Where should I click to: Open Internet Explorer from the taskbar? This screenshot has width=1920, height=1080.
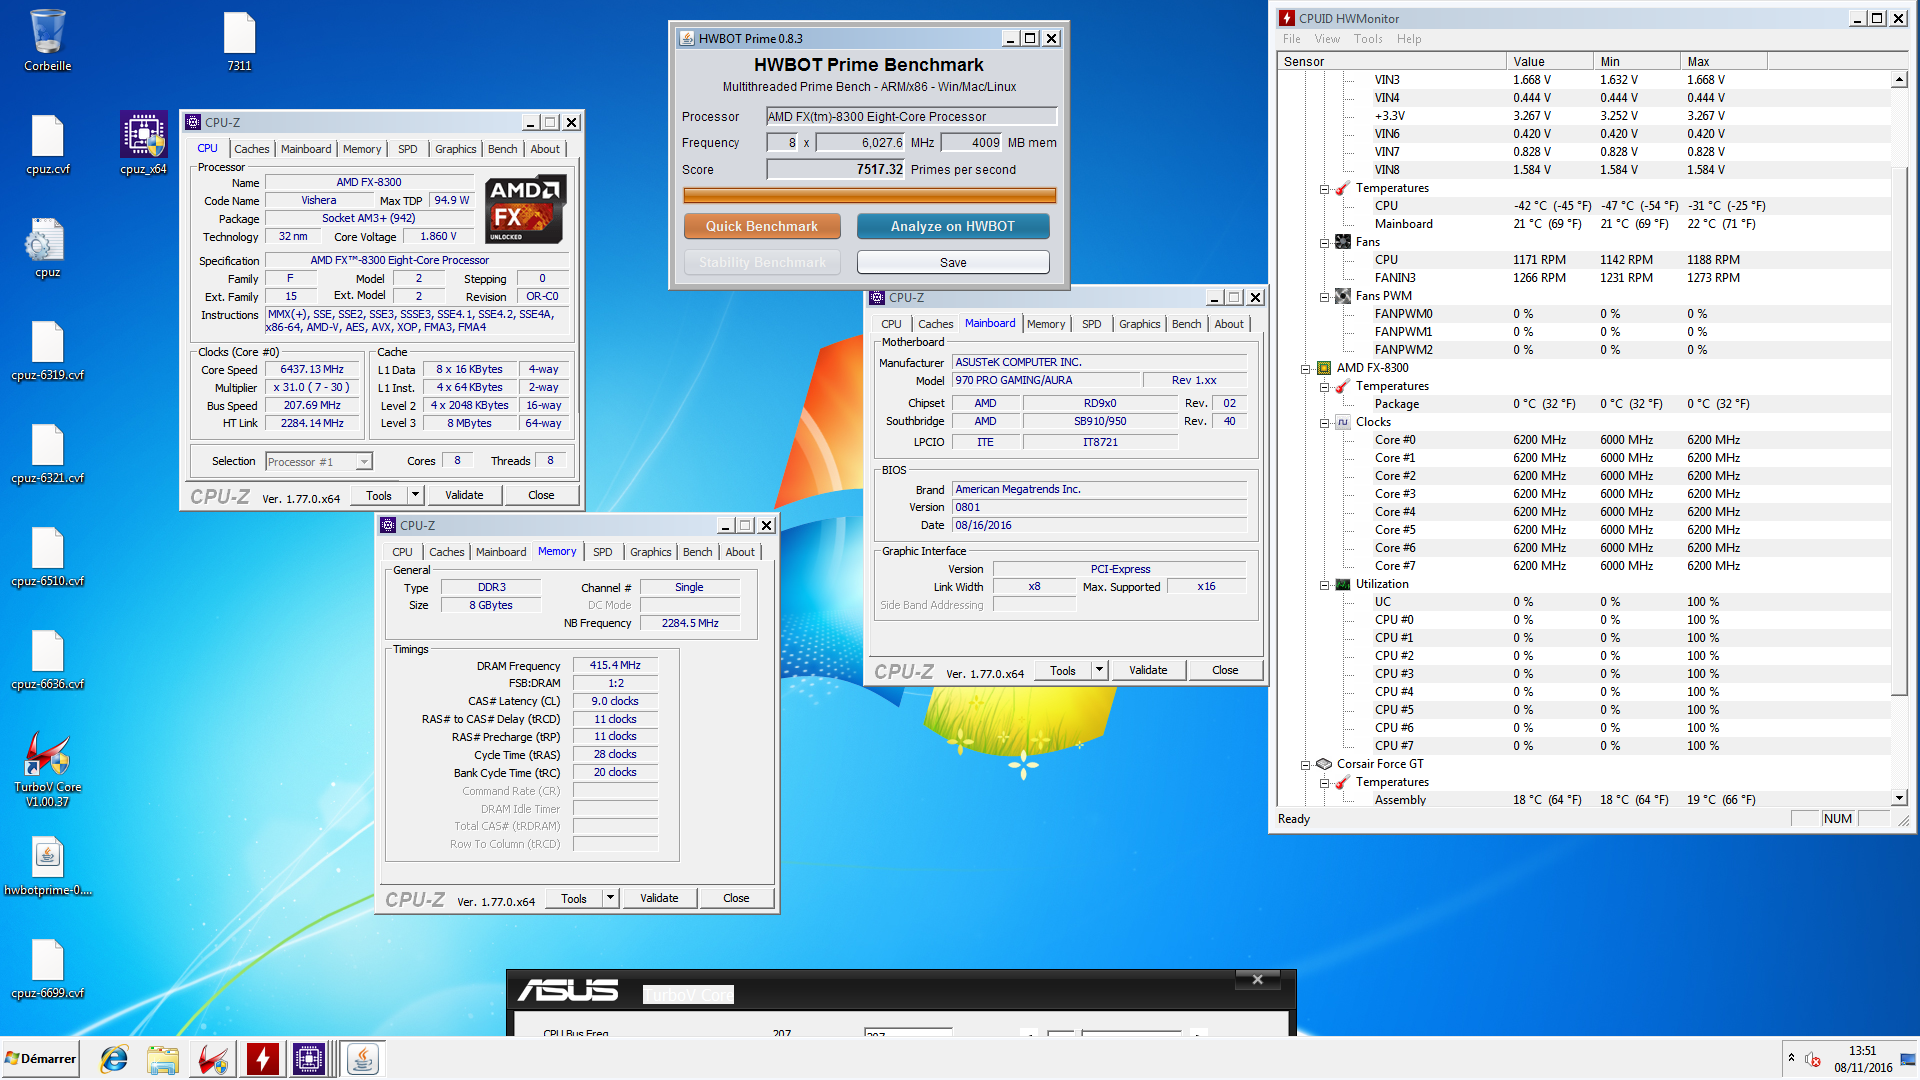(114, 1059)
